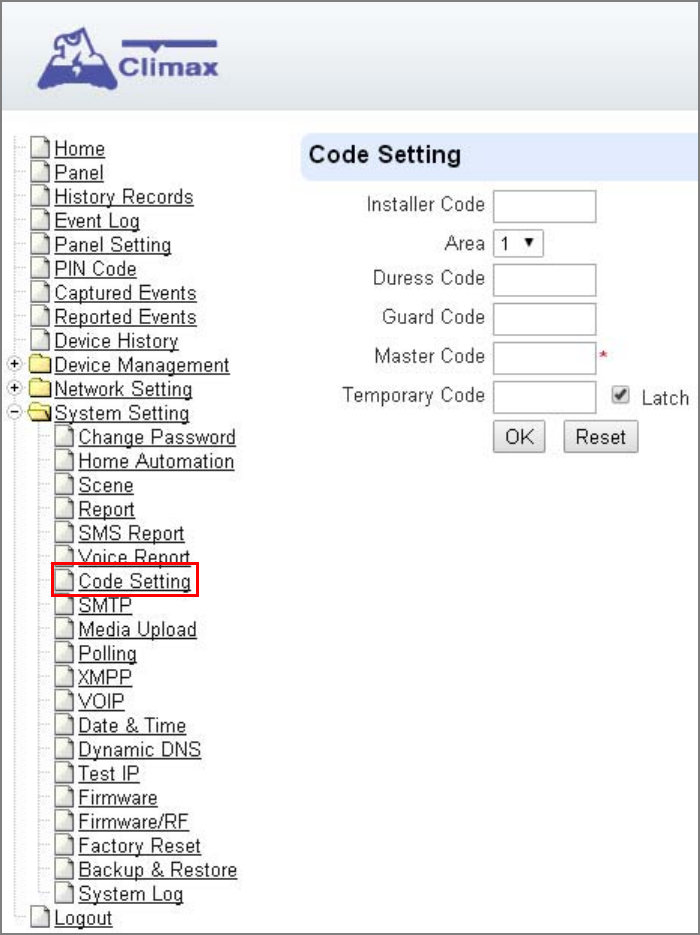Screen dimensions: 700x935
Task: Focus the Installer Code input field
Action: point(544,206)
